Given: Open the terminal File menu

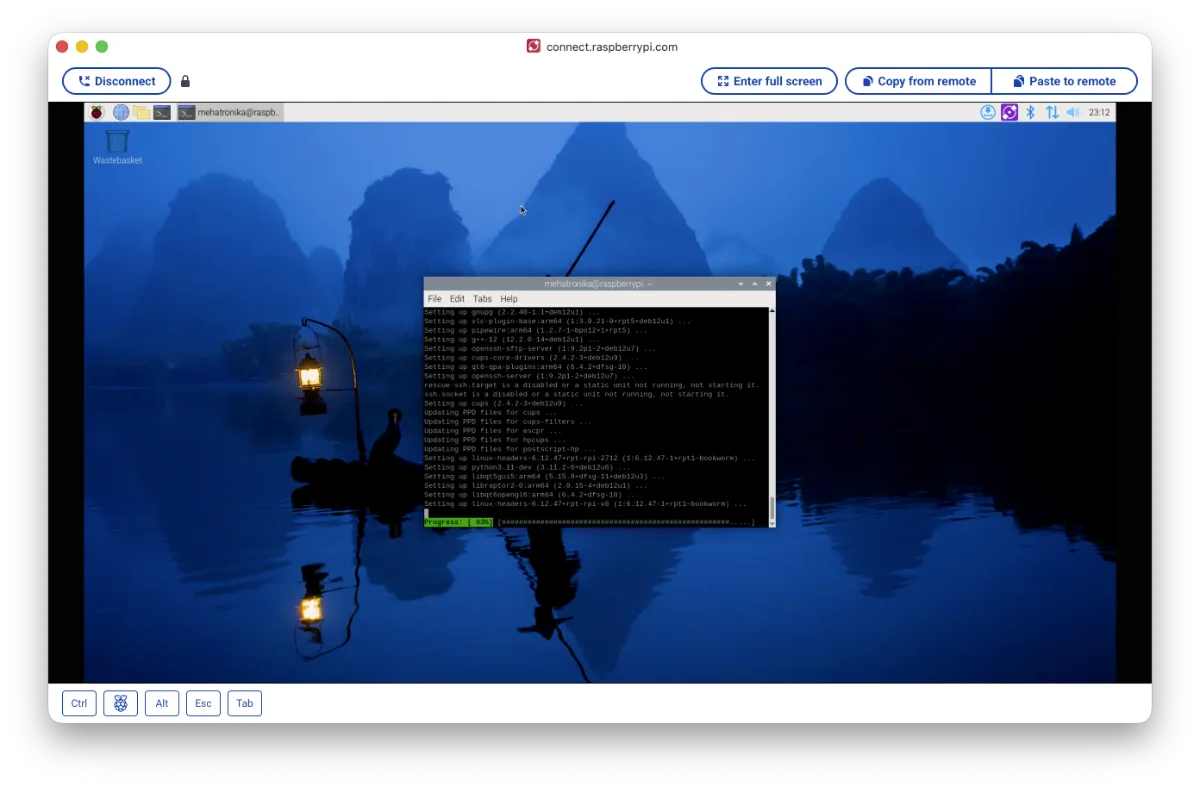Looking at the screenshot, I should coord(434,299).
